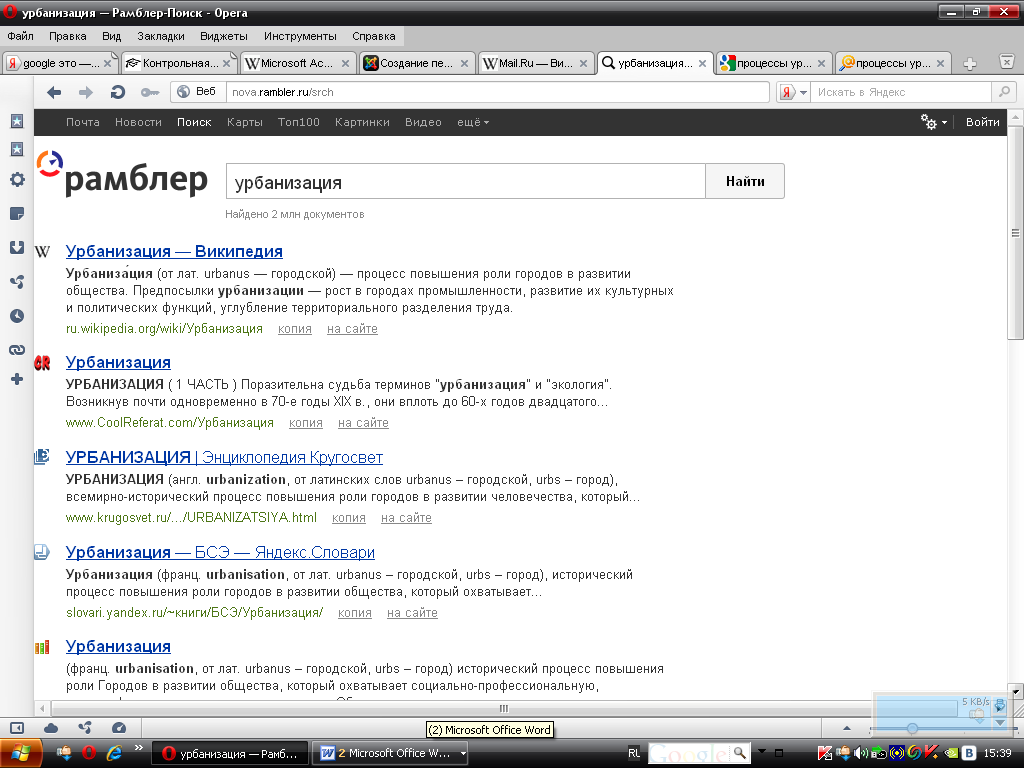This screenshot has height=768, width=1024.
Task: Reload the page with the refresh icon
Action: tap(118, 93)
